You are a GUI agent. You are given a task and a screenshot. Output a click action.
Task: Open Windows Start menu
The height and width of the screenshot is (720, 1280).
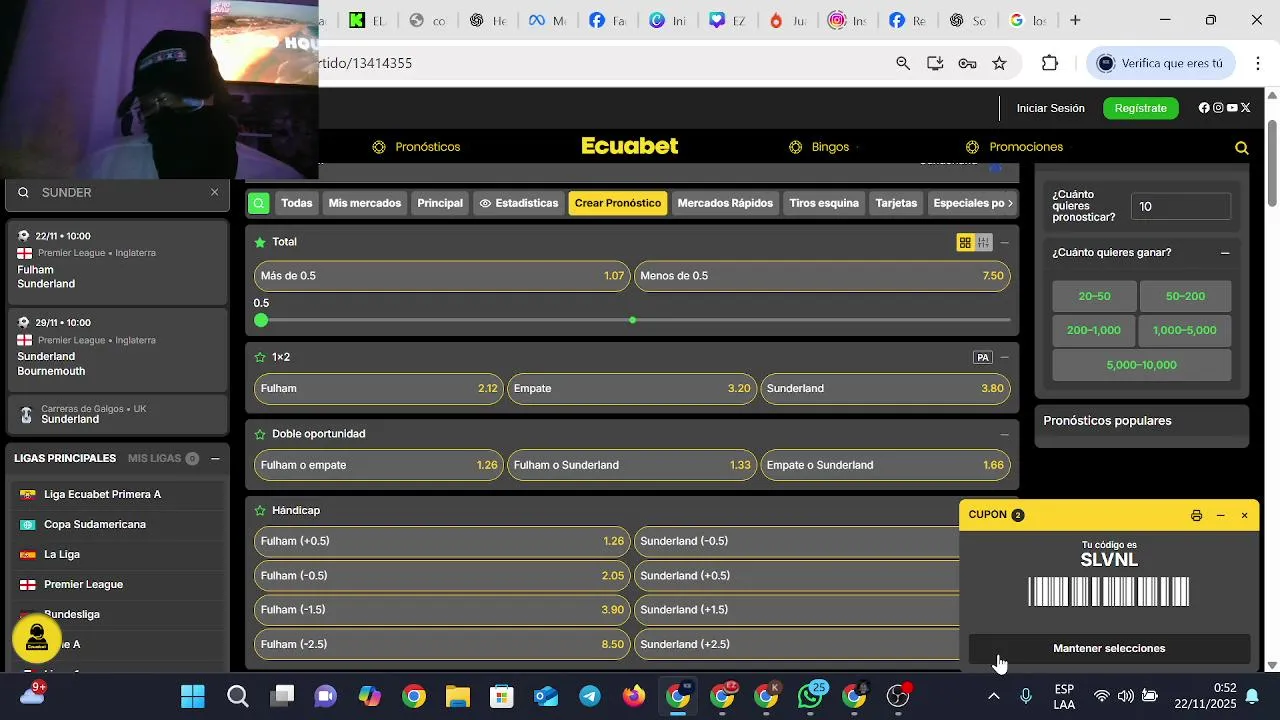[x=193, y=696]
